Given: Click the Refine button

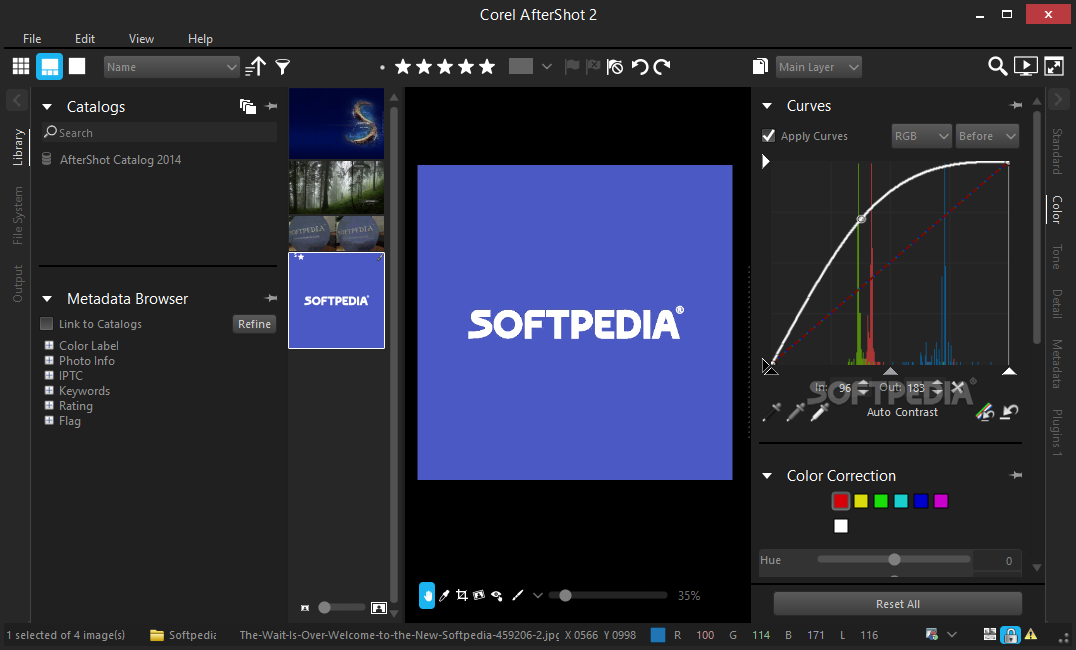Looking at the screenshot, I should pyautogui.click(x=255, y=324).
